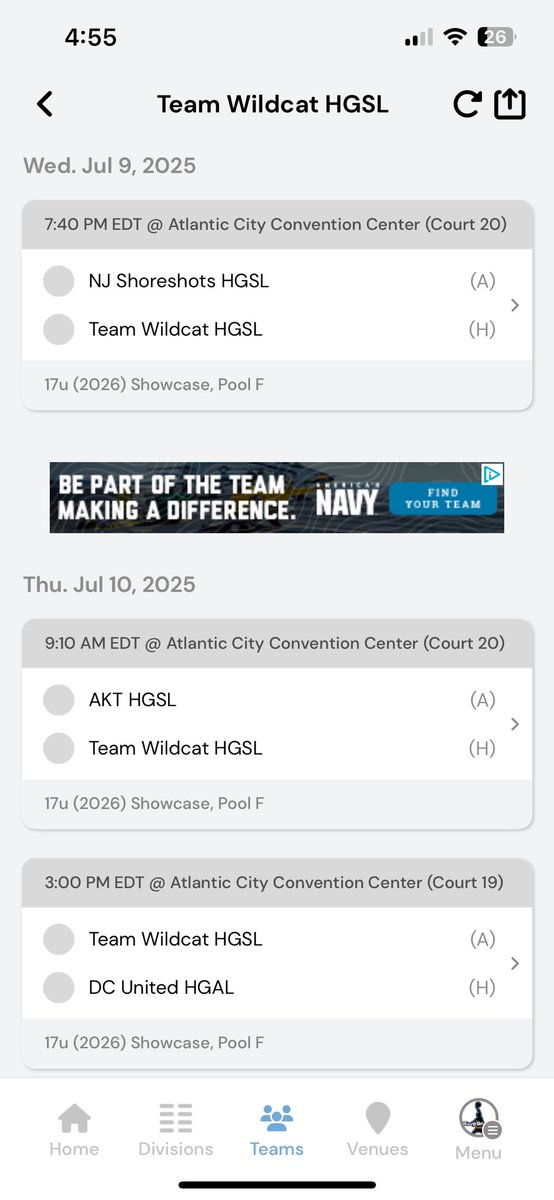Tap the back arrow icon
Screen dimensions: 554x1200
click(x=45, y=104)
